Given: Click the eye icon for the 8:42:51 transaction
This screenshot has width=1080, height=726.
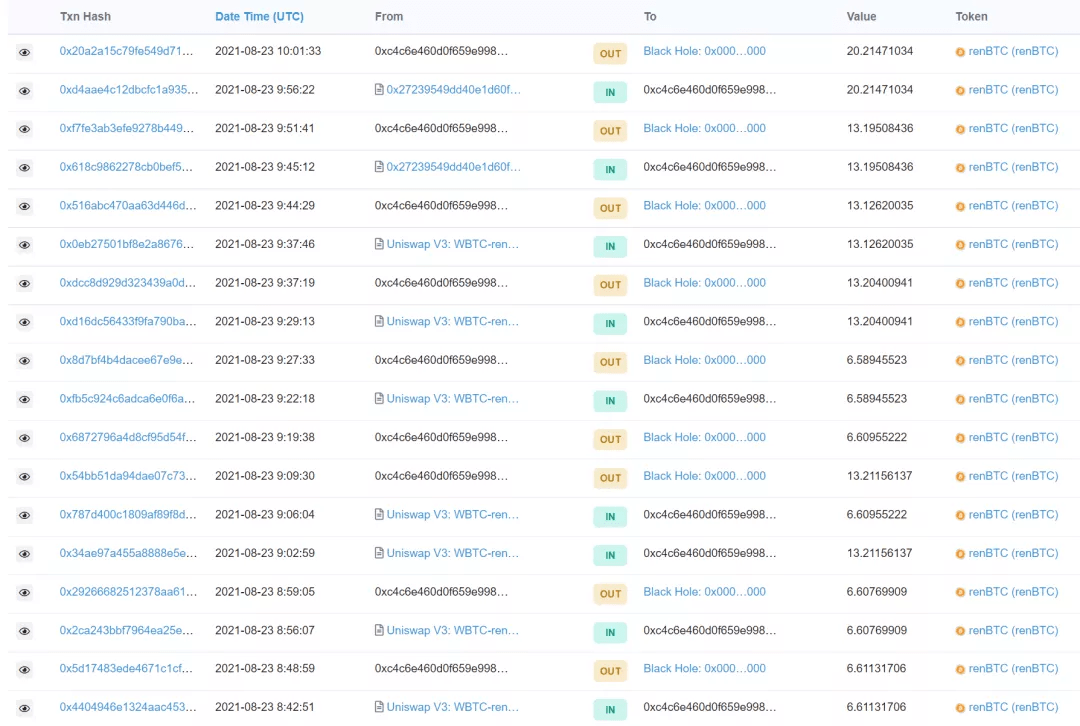Looking at the screenshot, I should [24, 709].
